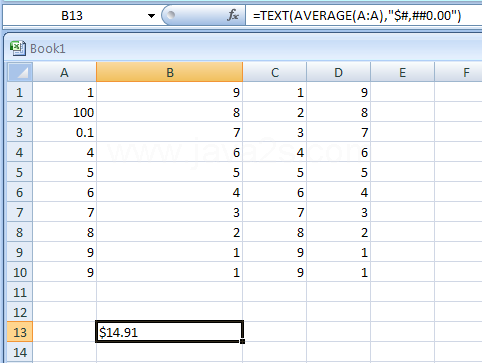Select column D header
This screenshot has width=482, height=363.
338,72
